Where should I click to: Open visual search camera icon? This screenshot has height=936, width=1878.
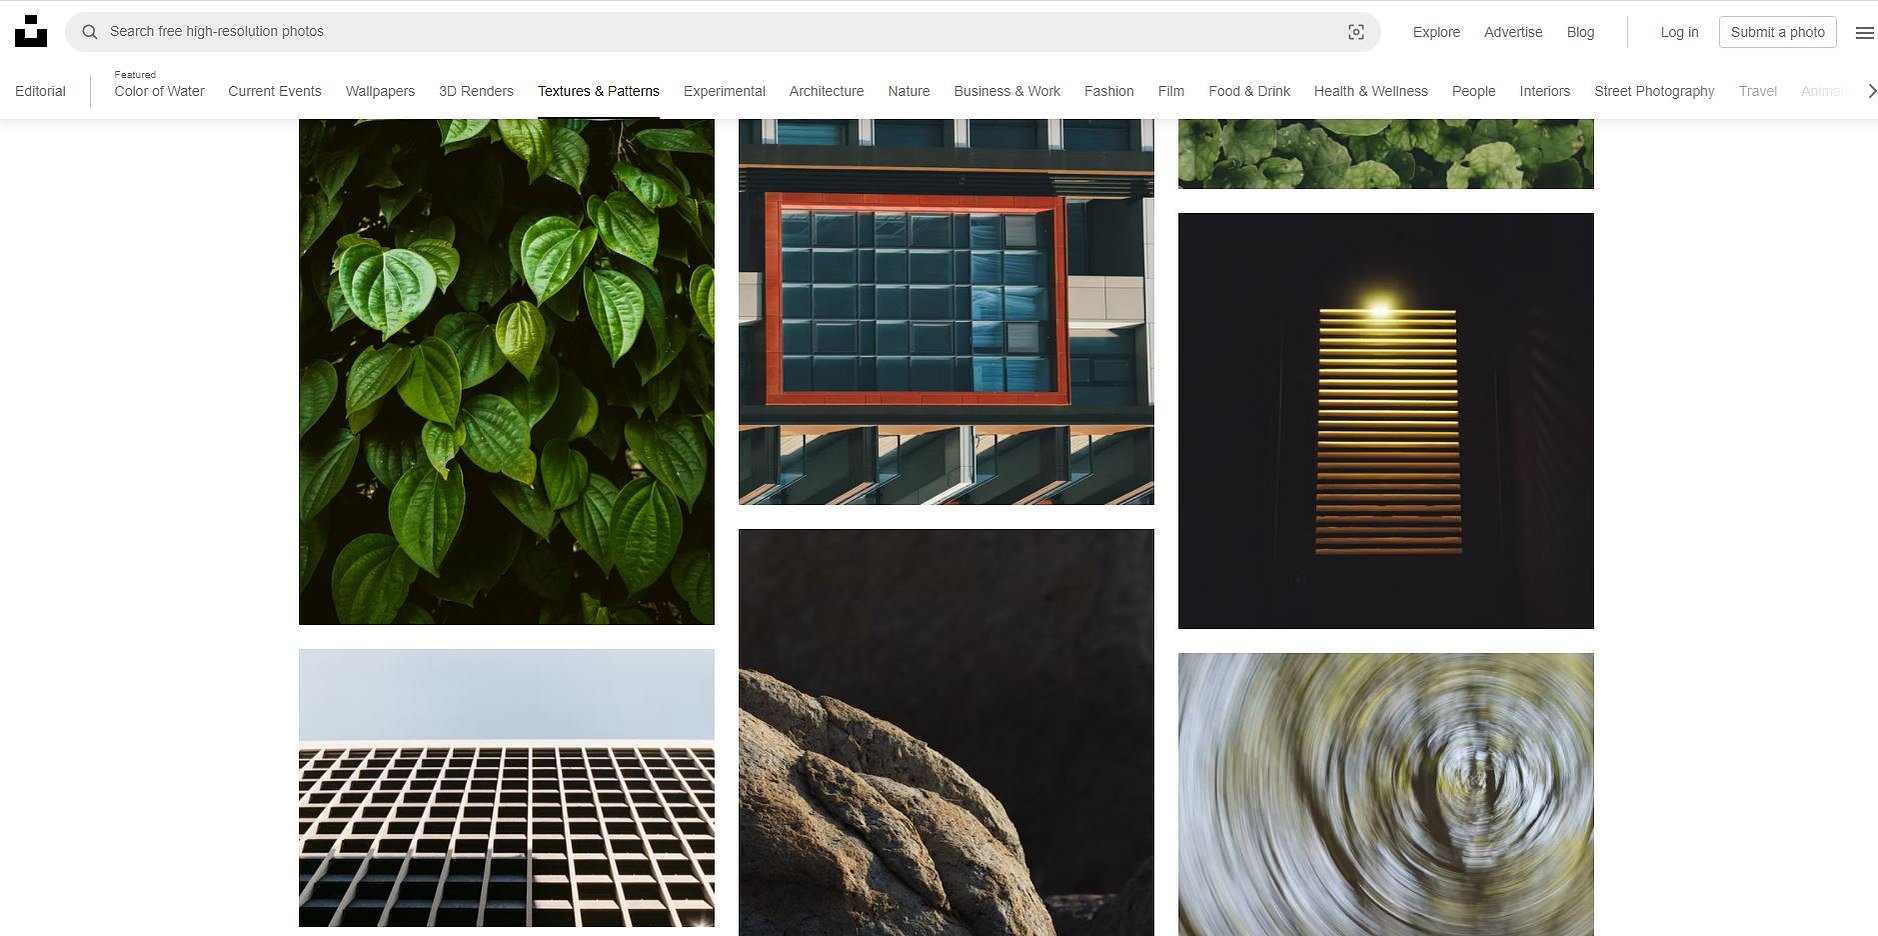tap(1356, 32)
